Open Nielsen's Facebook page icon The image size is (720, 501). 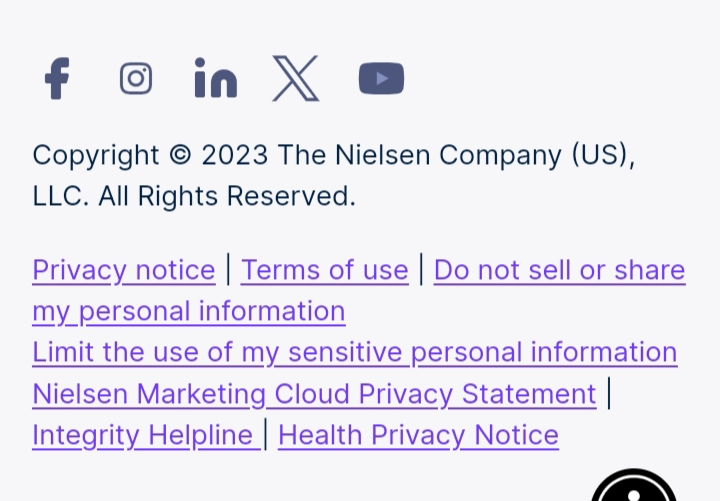pyautogui.click(x=57, y=78)
